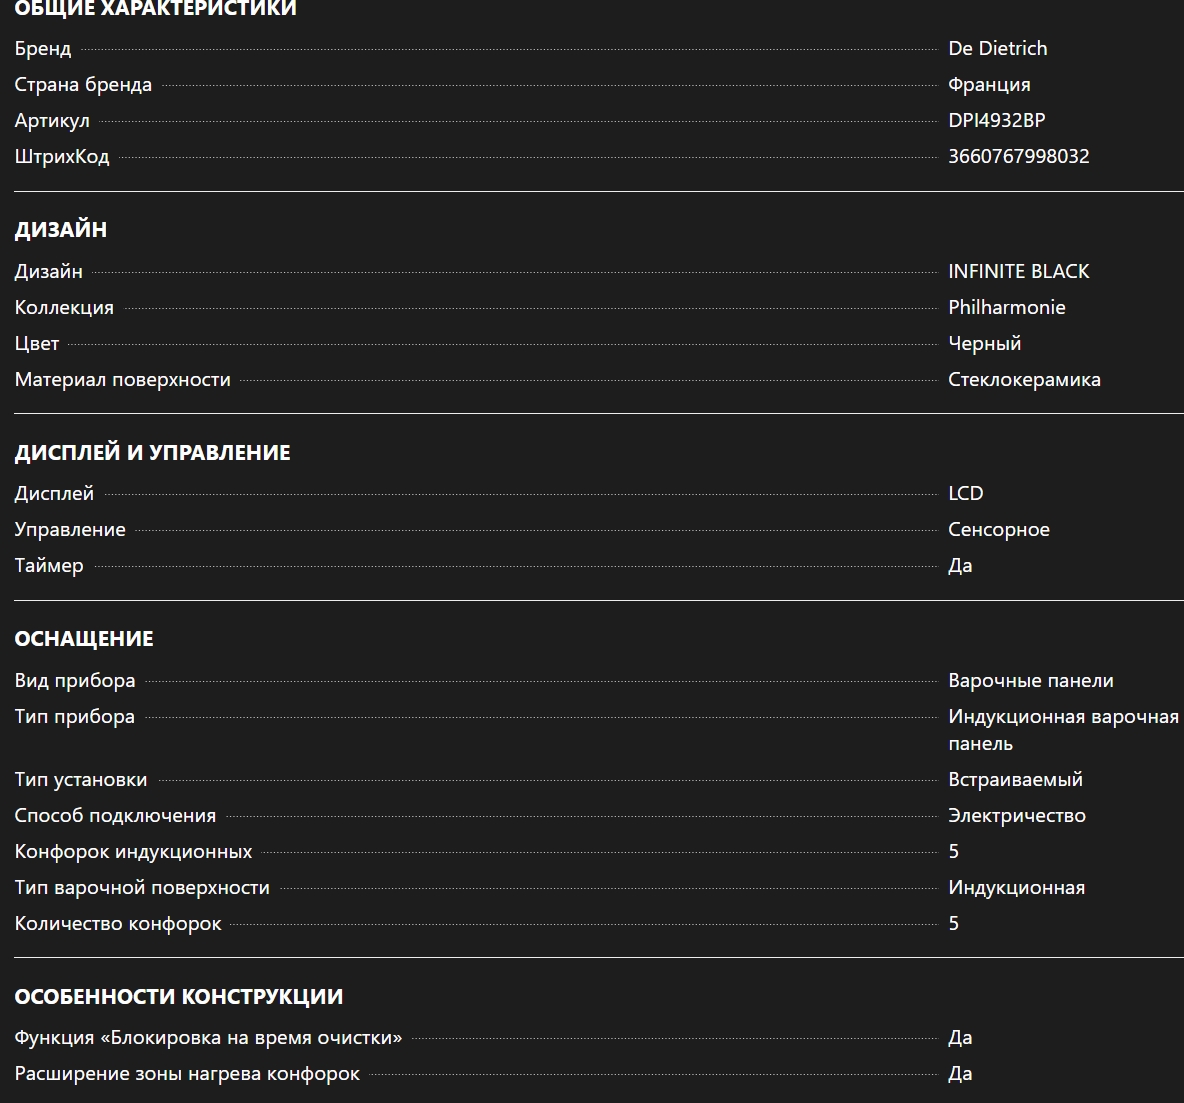Click the Электричество connection method value
1184x1103 pixels.
[x=1016, y=815]
